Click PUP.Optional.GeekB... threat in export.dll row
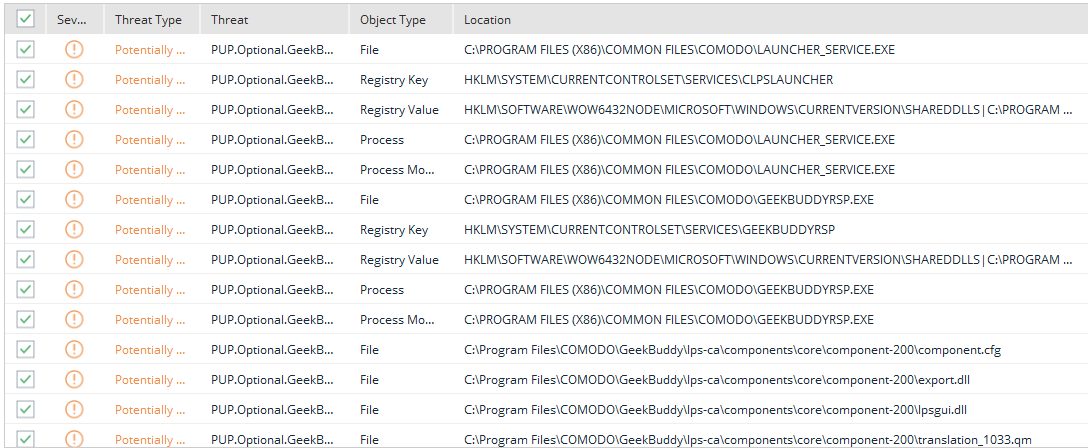 [272, 379]
